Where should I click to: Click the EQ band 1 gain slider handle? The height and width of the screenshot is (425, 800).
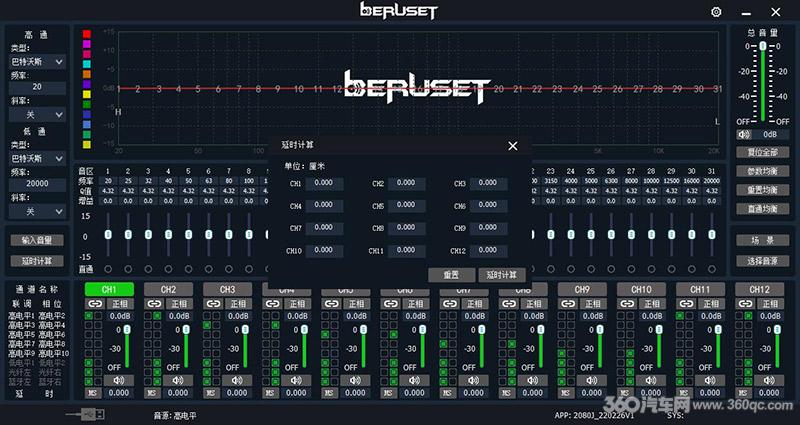pyautogui.click(x=108, y=235)
